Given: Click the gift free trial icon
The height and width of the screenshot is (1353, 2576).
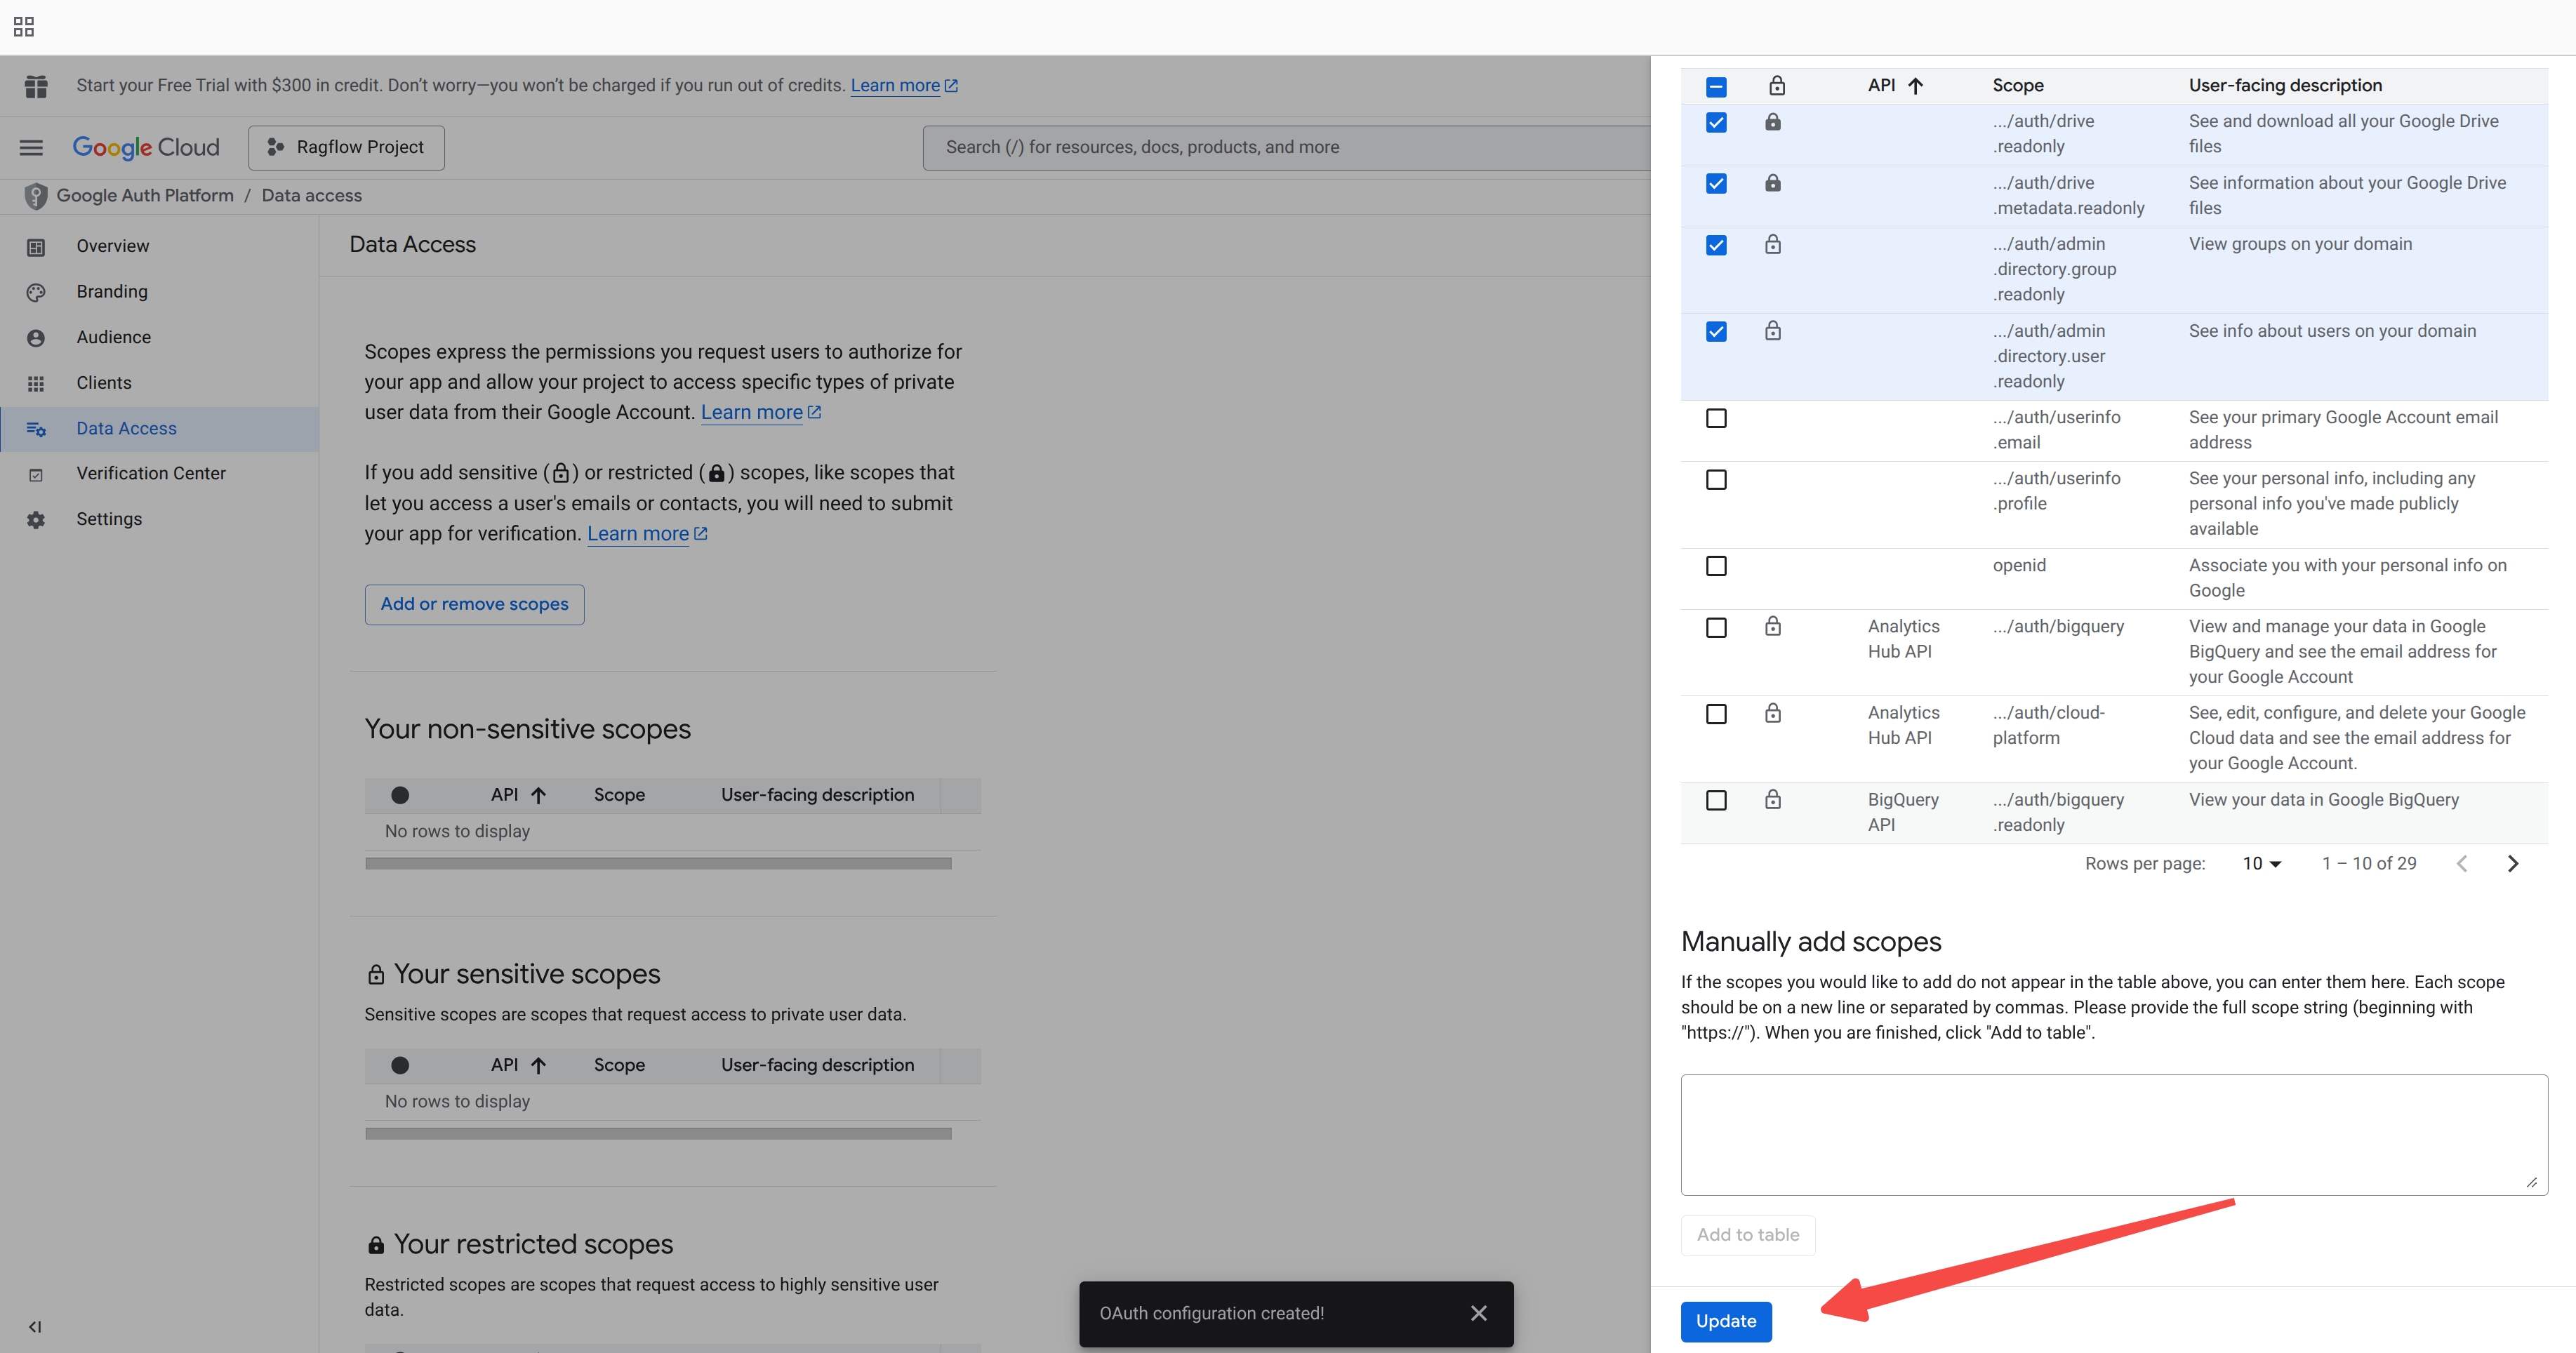Looking at the screenshot, I should (x=36, y=86).
